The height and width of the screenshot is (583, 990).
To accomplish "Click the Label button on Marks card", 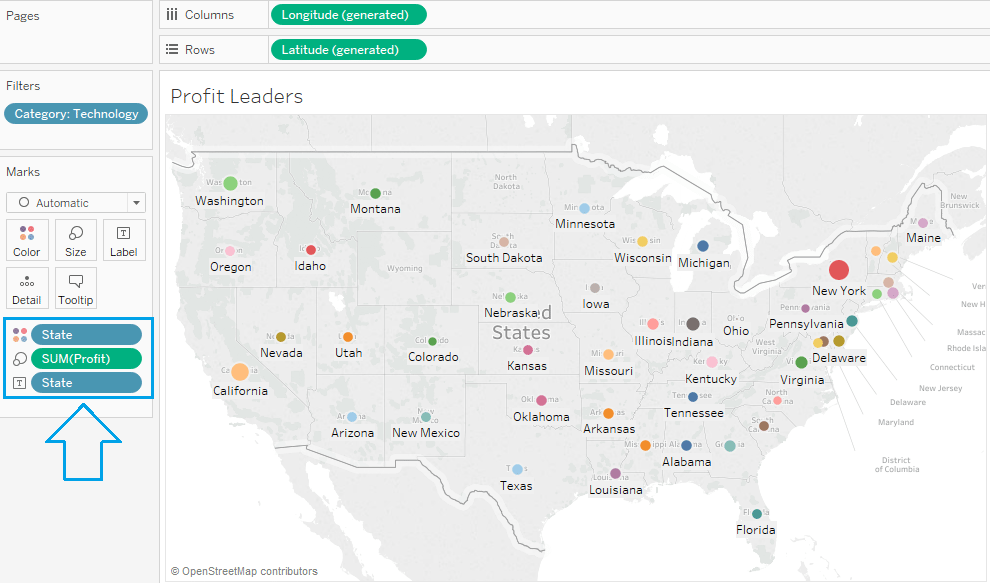I will [x=123, y=240].
